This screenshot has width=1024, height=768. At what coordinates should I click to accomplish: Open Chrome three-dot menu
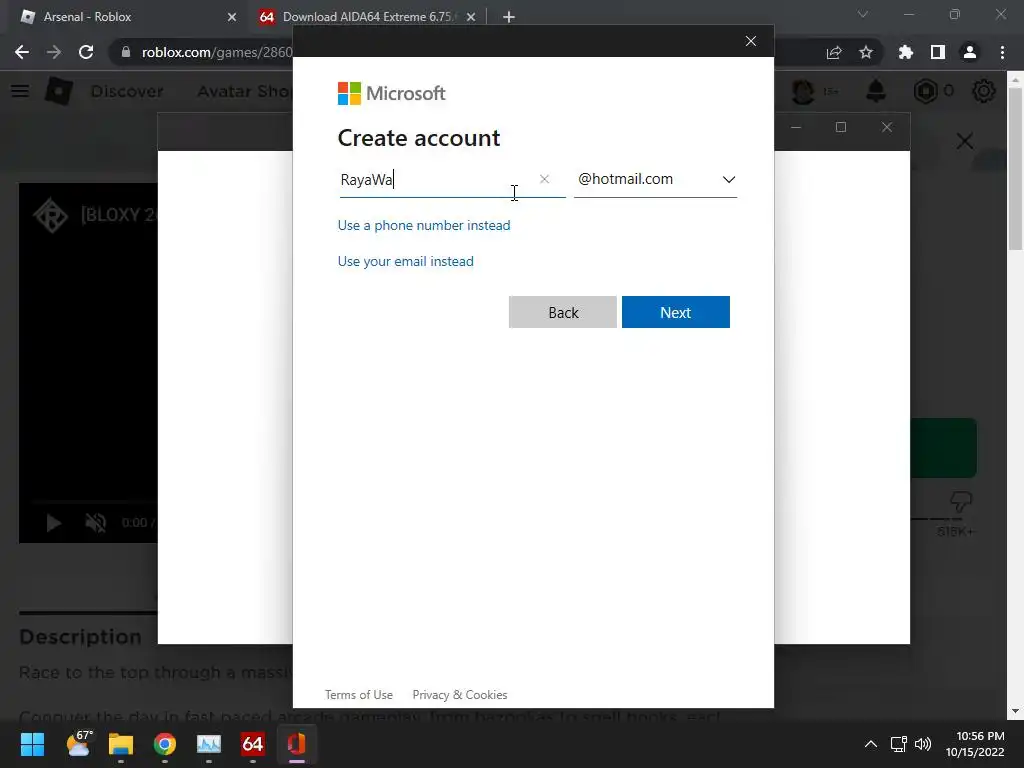point(1002,52)
